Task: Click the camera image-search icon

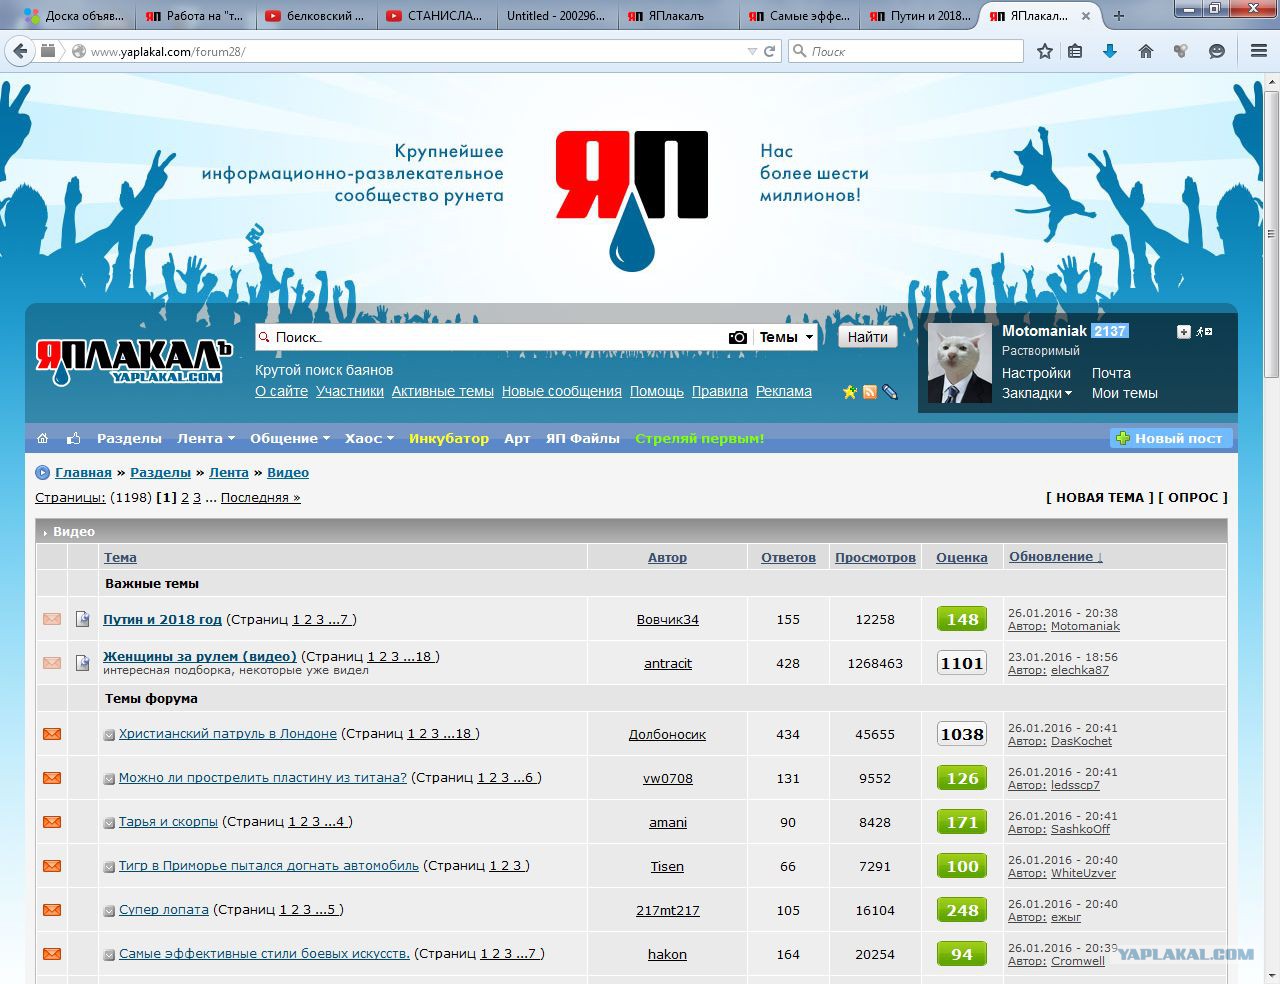Action: [x=738, y=338]
